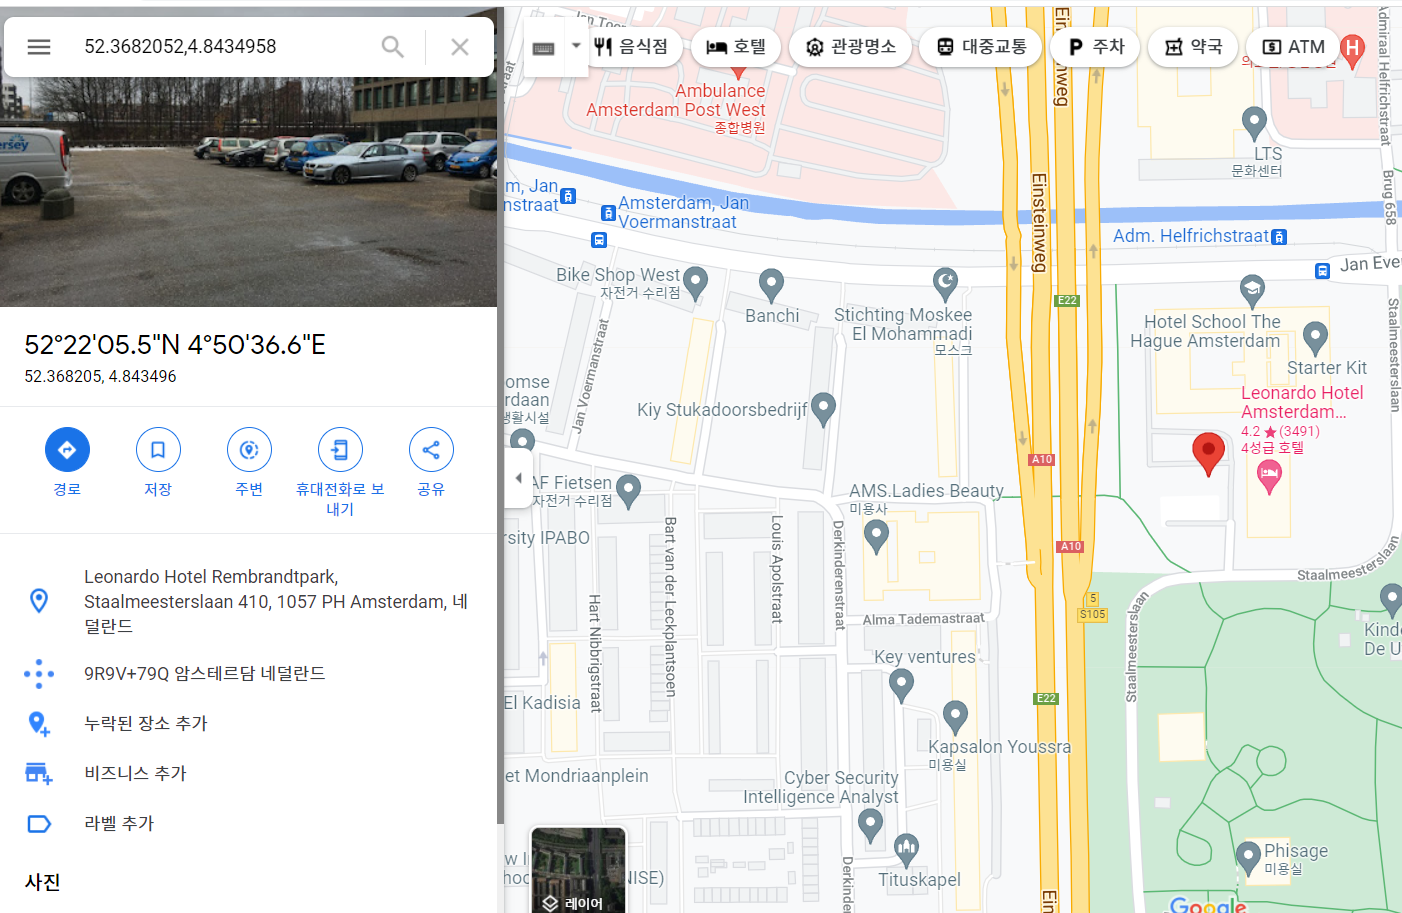Click the Phisage marker

pos(1247,858)
